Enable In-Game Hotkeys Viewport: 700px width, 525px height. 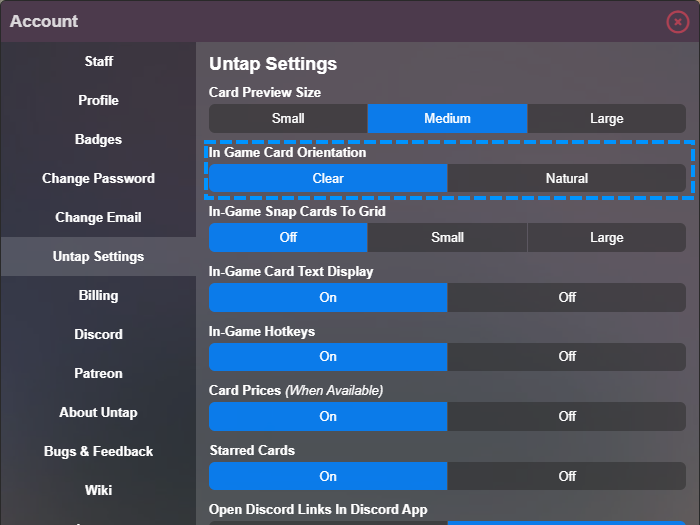328,357
